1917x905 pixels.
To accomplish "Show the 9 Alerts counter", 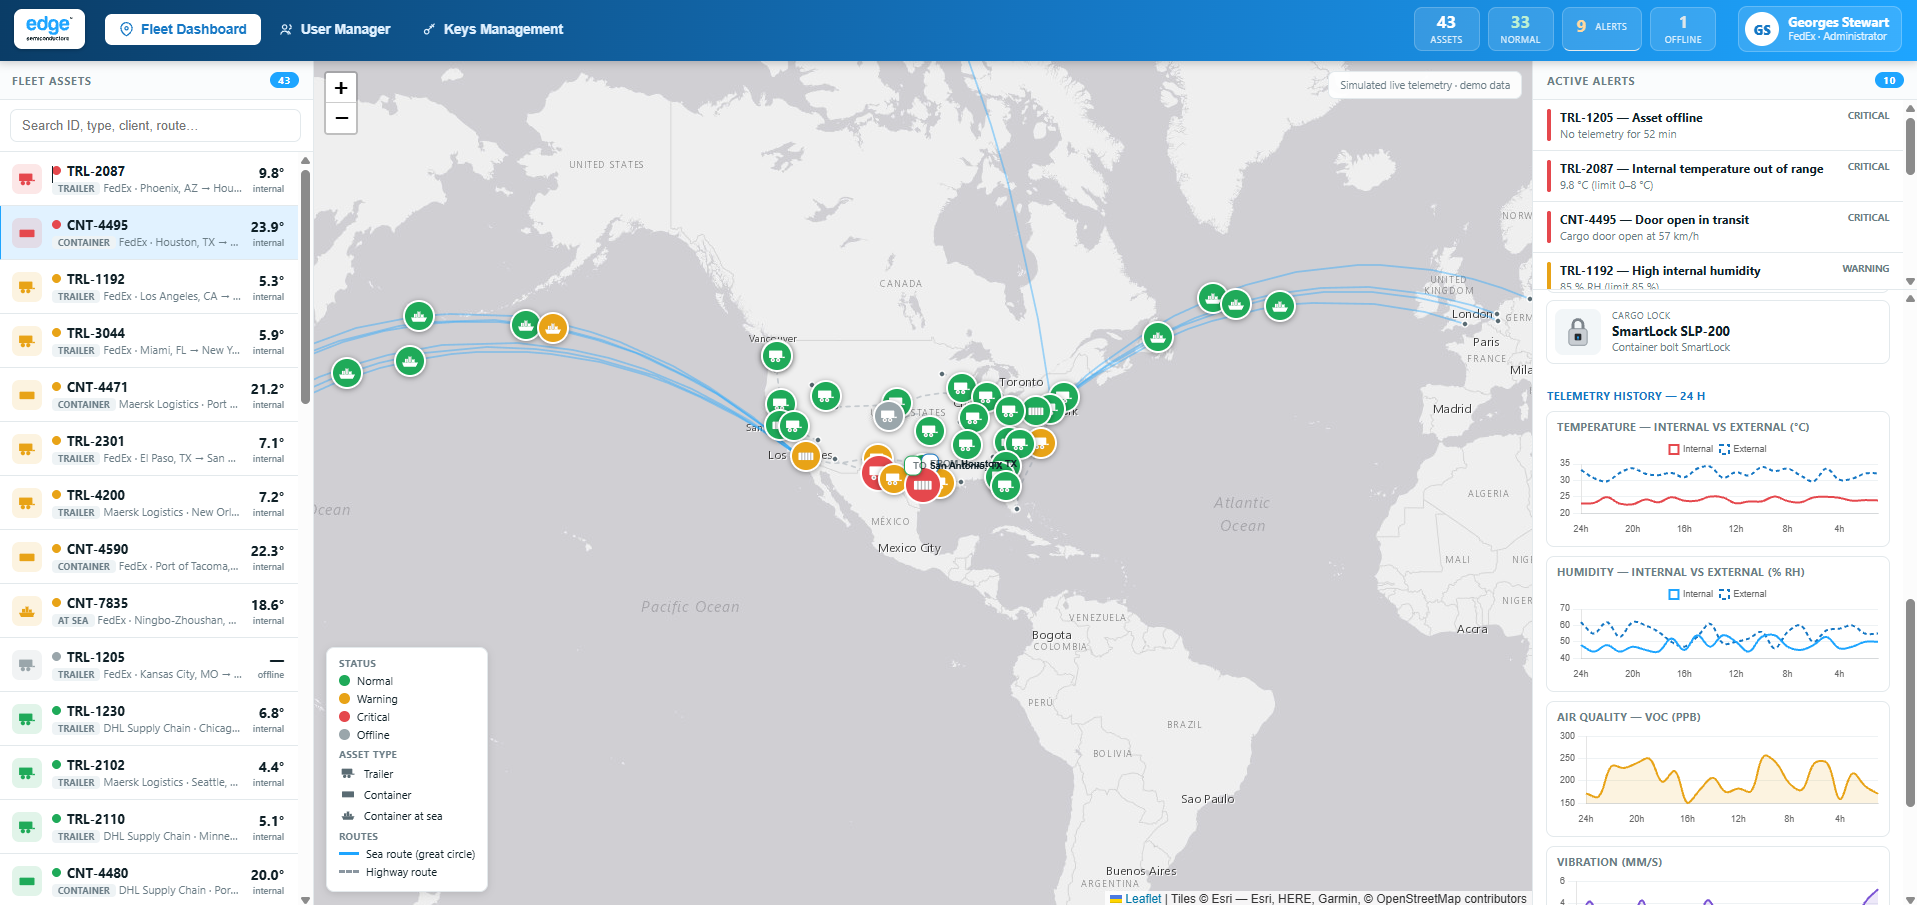I will 1602,29.
